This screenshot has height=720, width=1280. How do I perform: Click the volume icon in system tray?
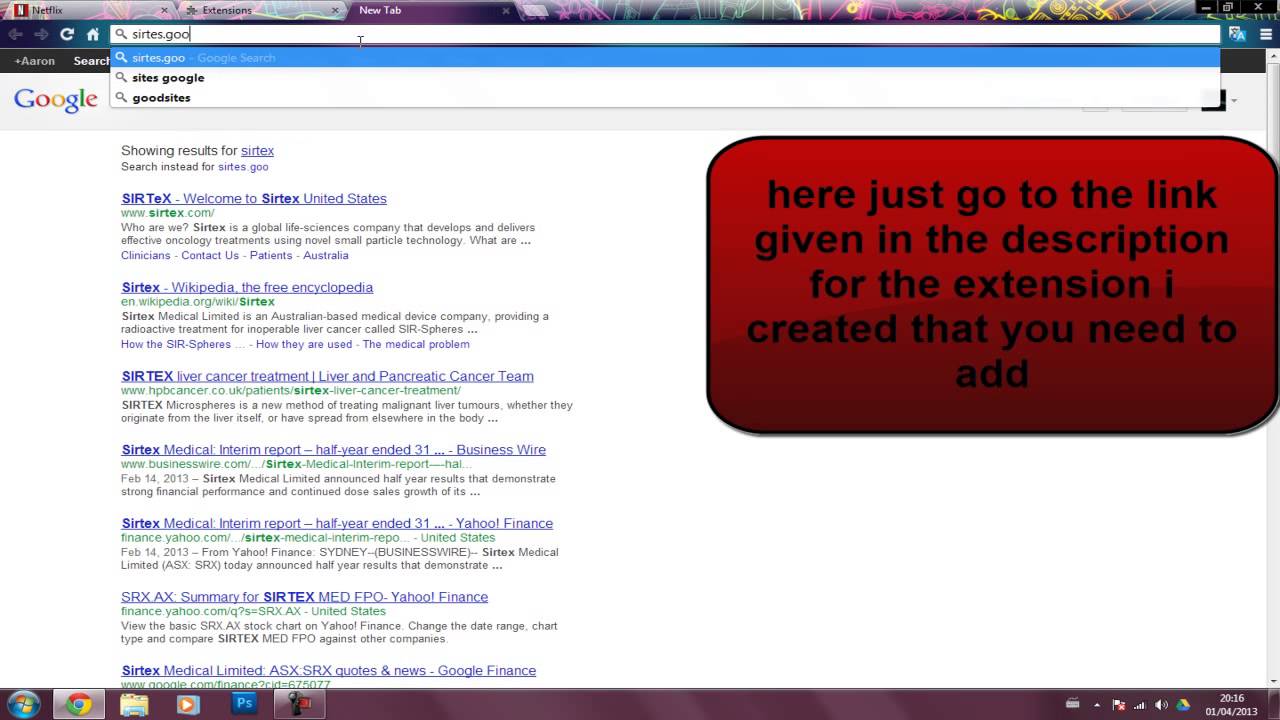click(x=1161, y=705)
